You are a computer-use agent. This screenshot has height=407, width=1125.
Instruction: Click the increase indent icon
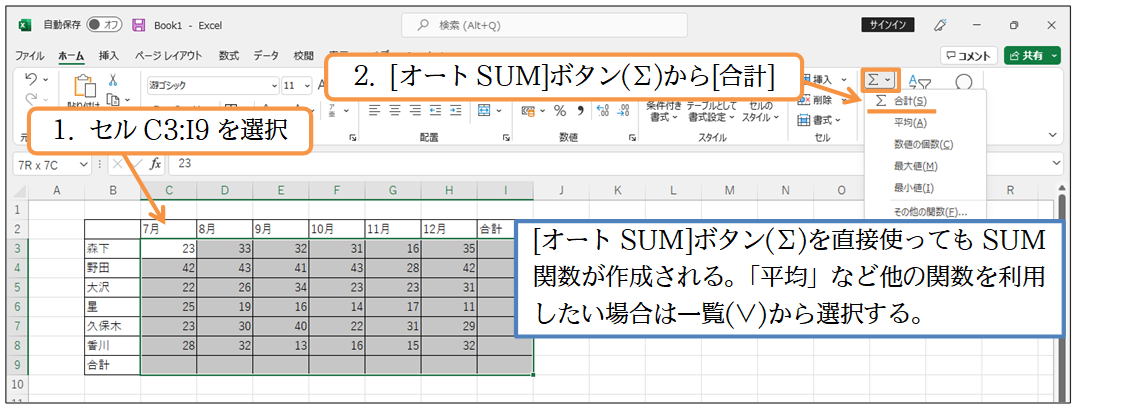point(455,111)
